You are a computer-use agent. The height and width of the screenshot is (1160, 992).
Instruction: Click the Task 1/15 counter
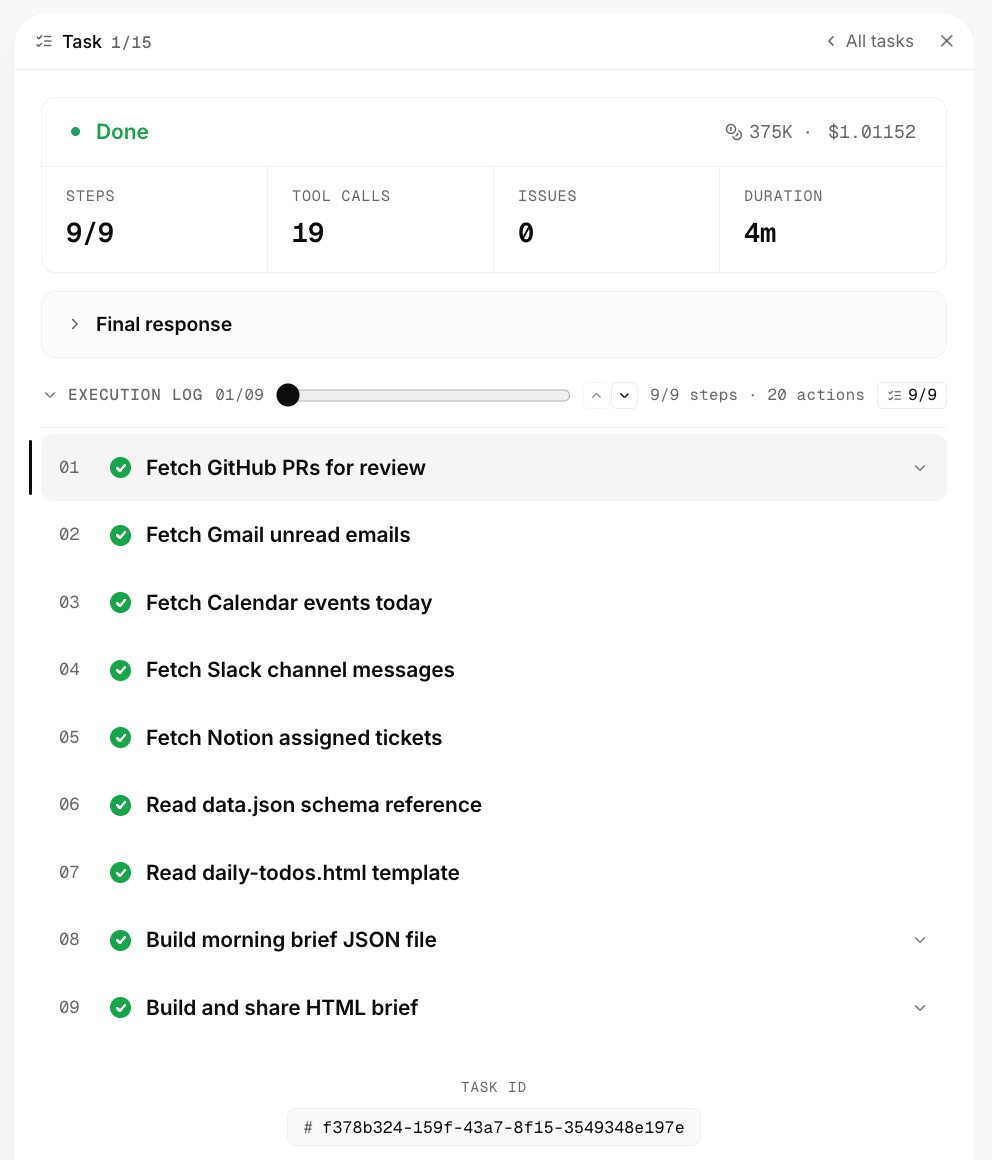tap(131, 42)
